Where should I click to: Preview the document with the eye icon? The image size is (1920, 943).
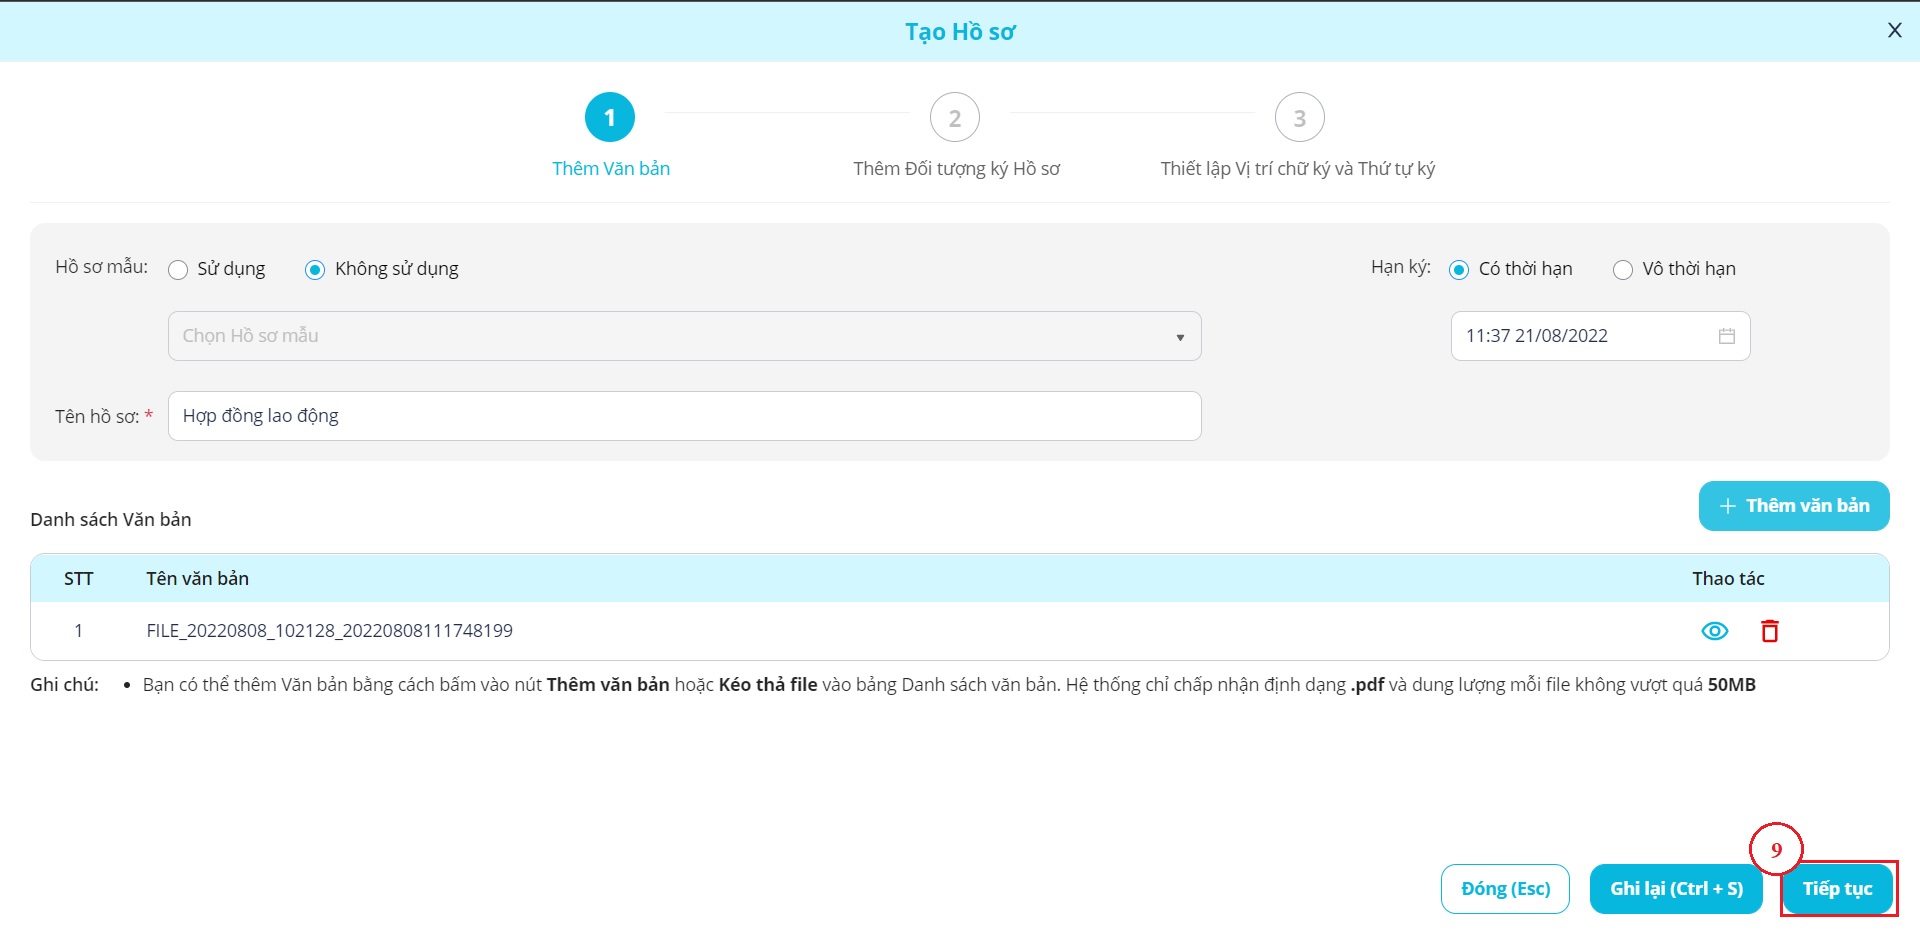click(x=1714, y=631)
